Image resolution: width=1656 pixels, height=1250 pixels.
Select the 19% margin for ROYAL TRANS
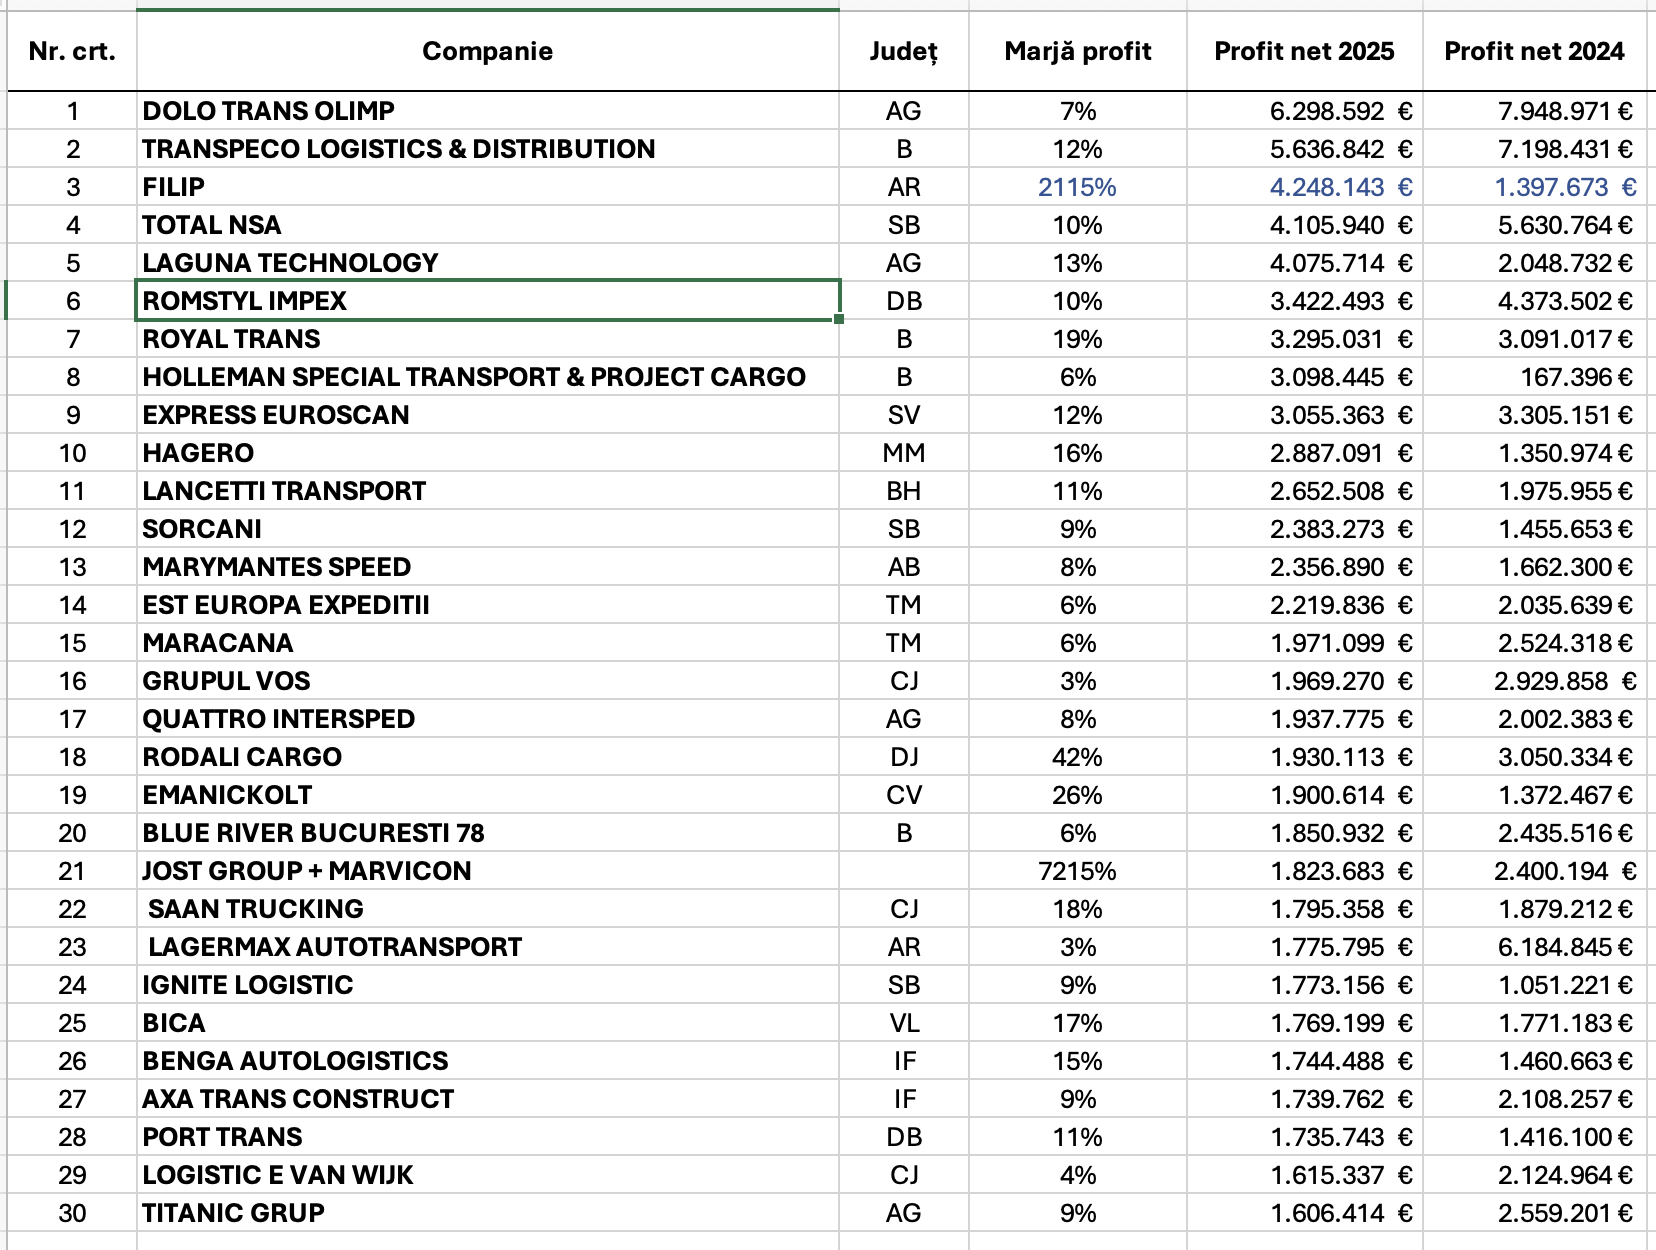[1078, 339]
